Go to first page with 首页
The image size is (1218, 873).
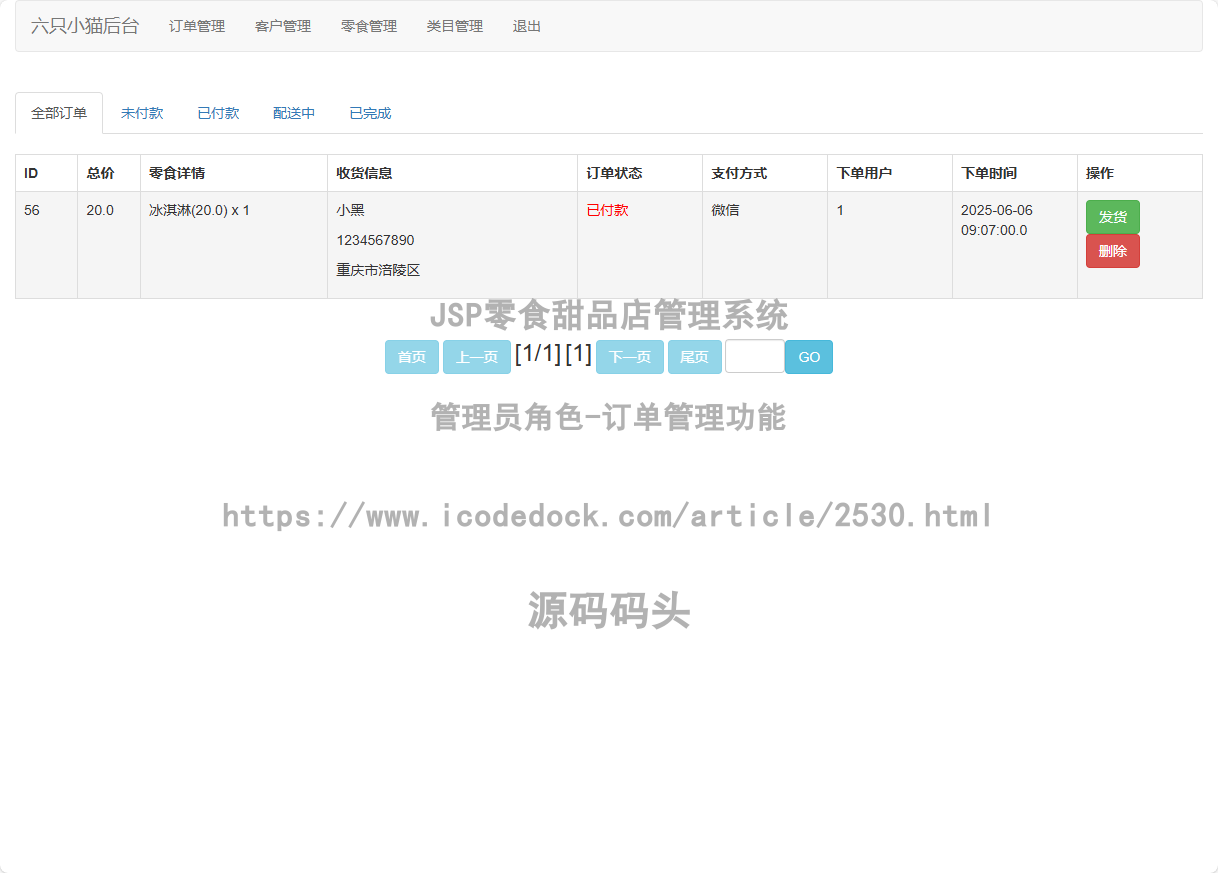[x=412, y=357]
